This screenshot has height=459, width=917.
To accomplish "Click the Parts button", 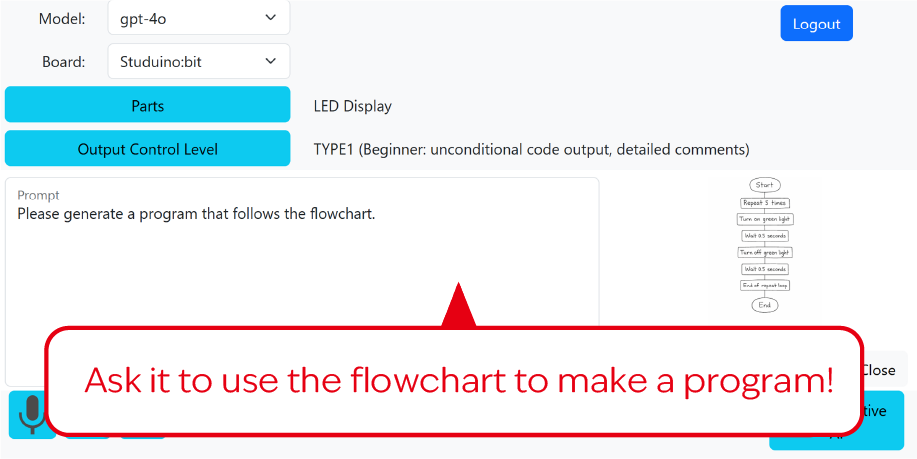I will point(147,105).
